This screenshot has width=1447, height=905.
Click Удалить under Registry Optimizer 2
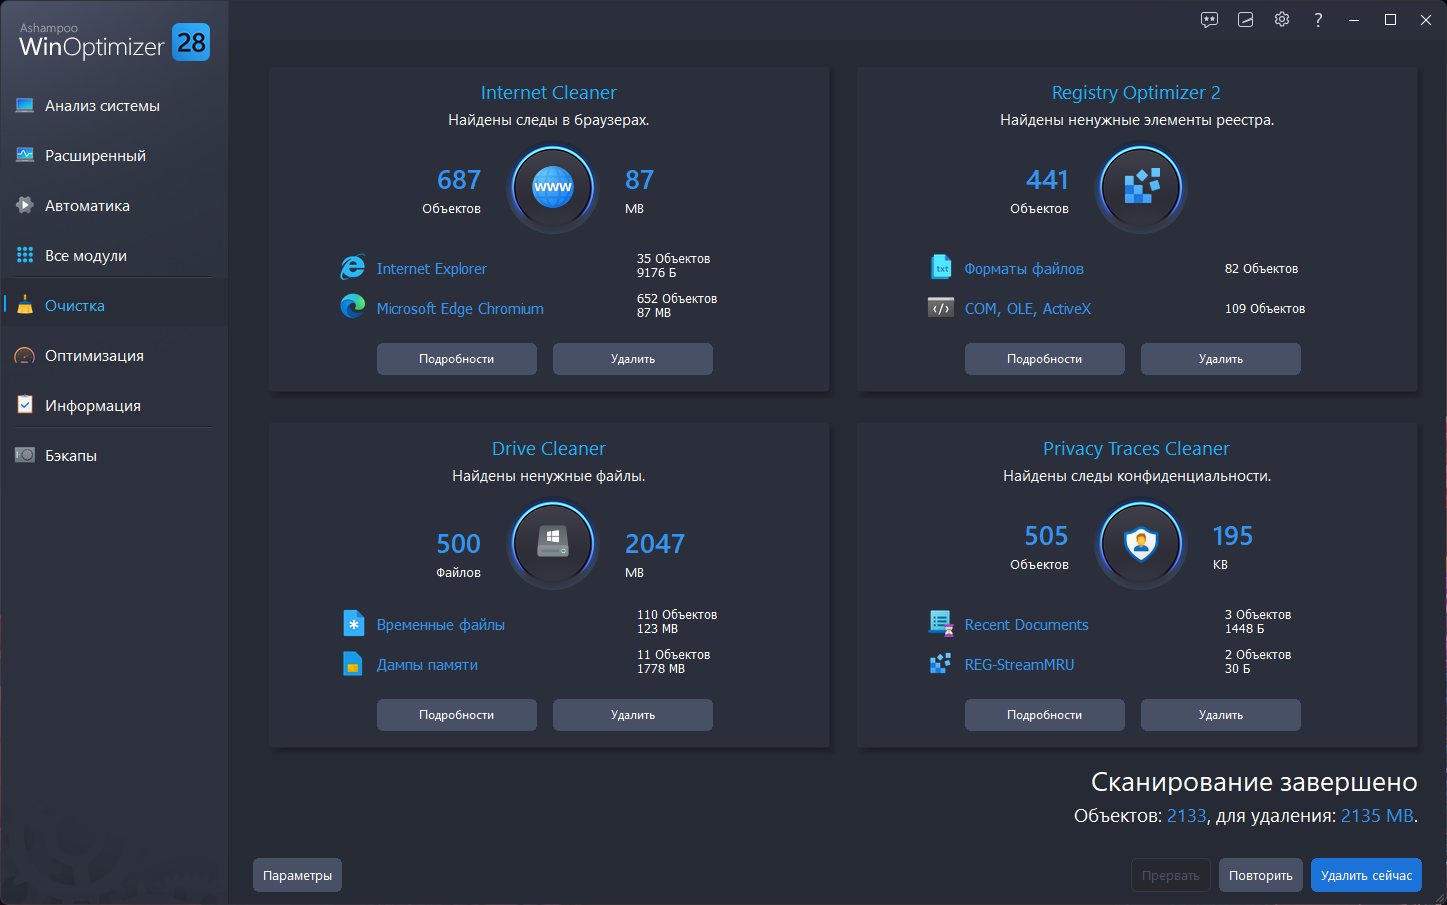point(1221,359)
